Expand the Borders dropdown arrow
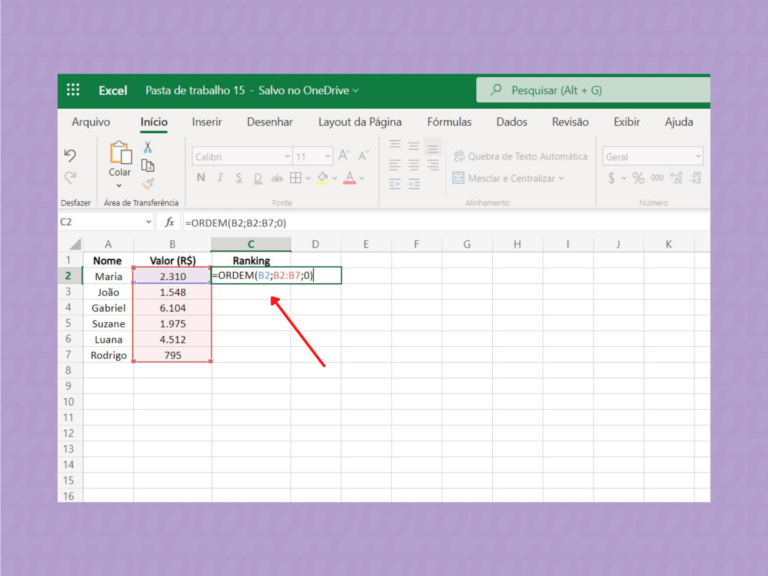This screenshot has width=768, height=576. click(308, 178)
